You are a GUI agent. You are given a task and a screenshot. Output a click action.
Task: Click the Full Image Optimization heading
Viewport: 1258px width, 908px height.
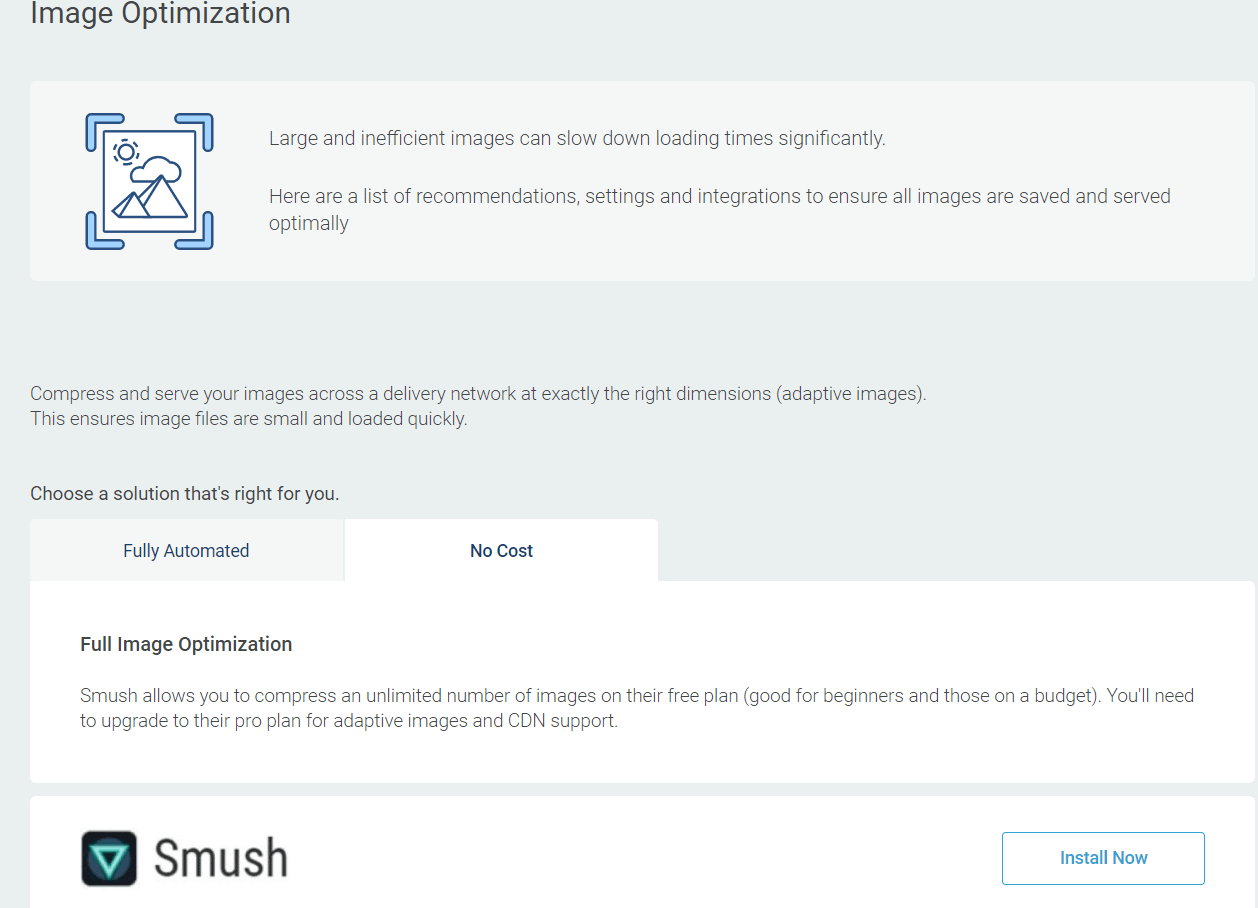[186, 645]
